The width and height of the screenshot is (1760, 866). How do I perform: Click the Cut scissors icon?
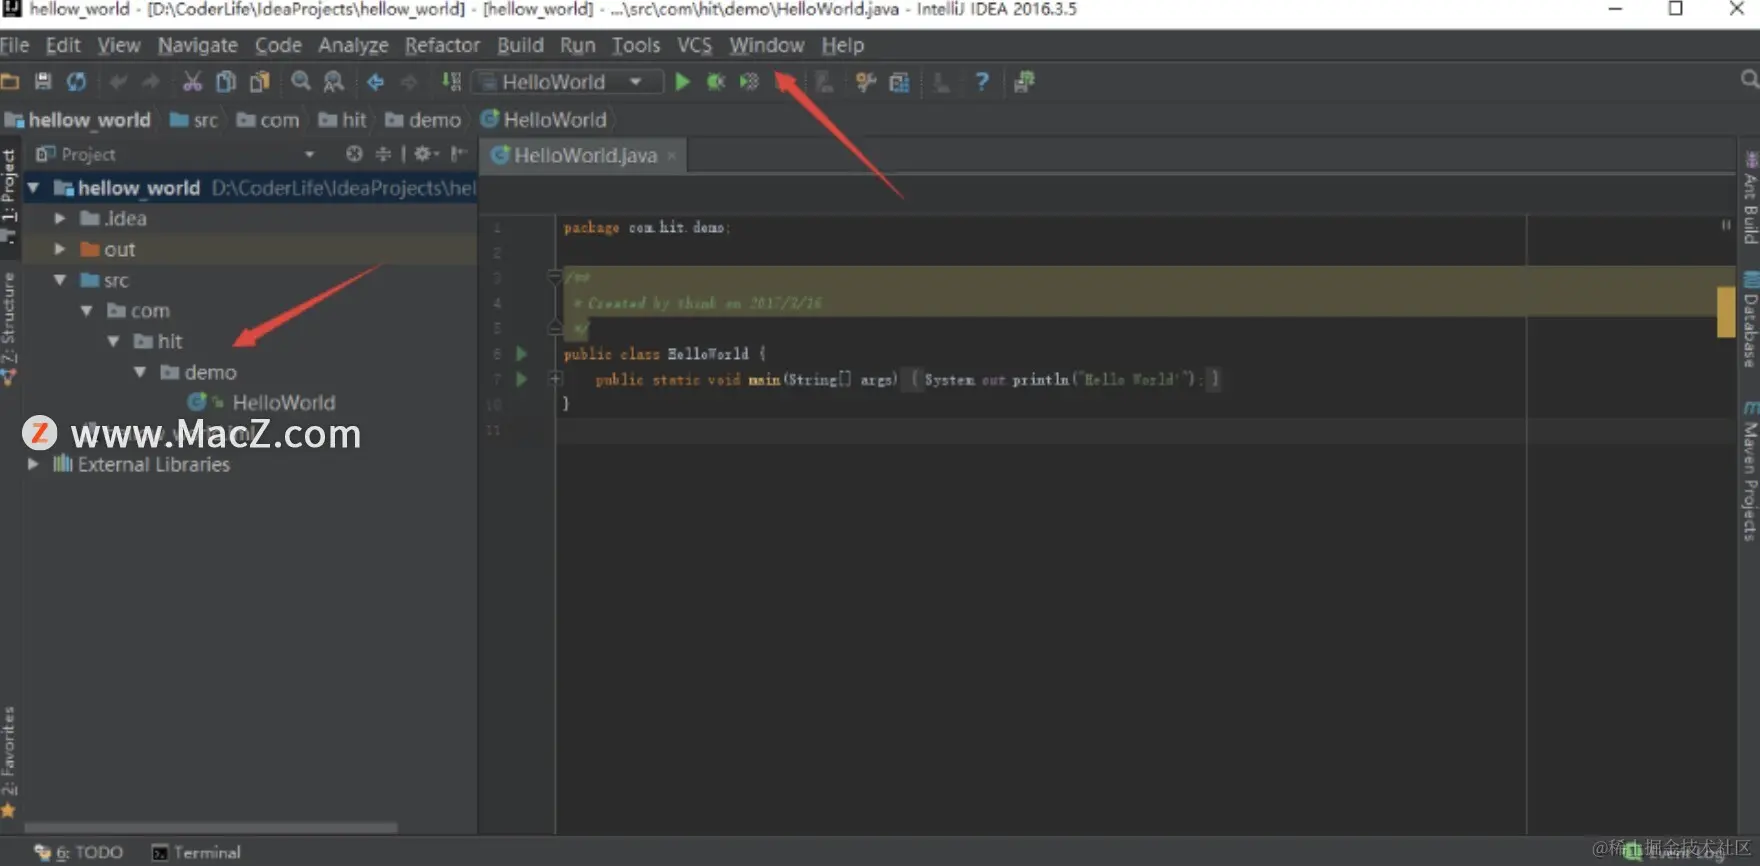192,82
